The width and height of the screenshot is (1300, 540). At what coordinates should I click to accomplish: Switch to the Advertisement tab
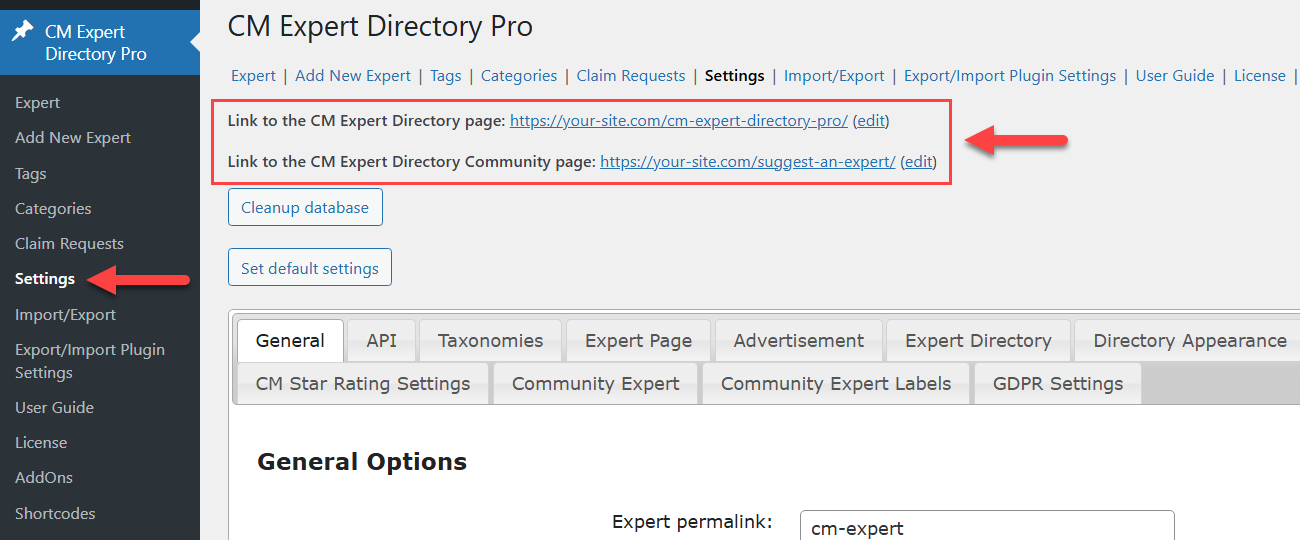pos(799,341)
